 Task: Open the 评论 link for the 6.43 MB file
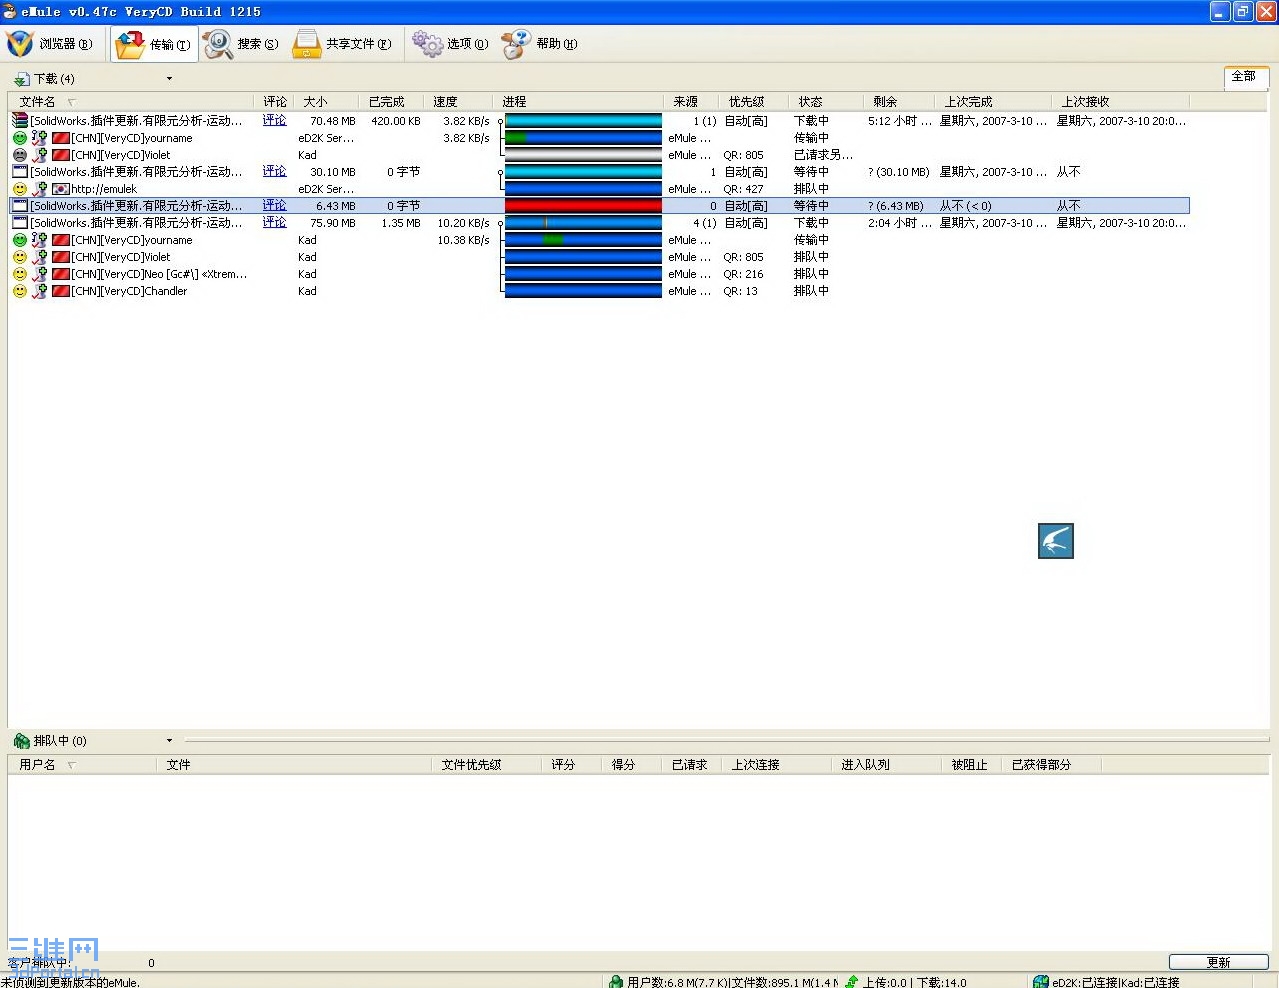(274, 205)
